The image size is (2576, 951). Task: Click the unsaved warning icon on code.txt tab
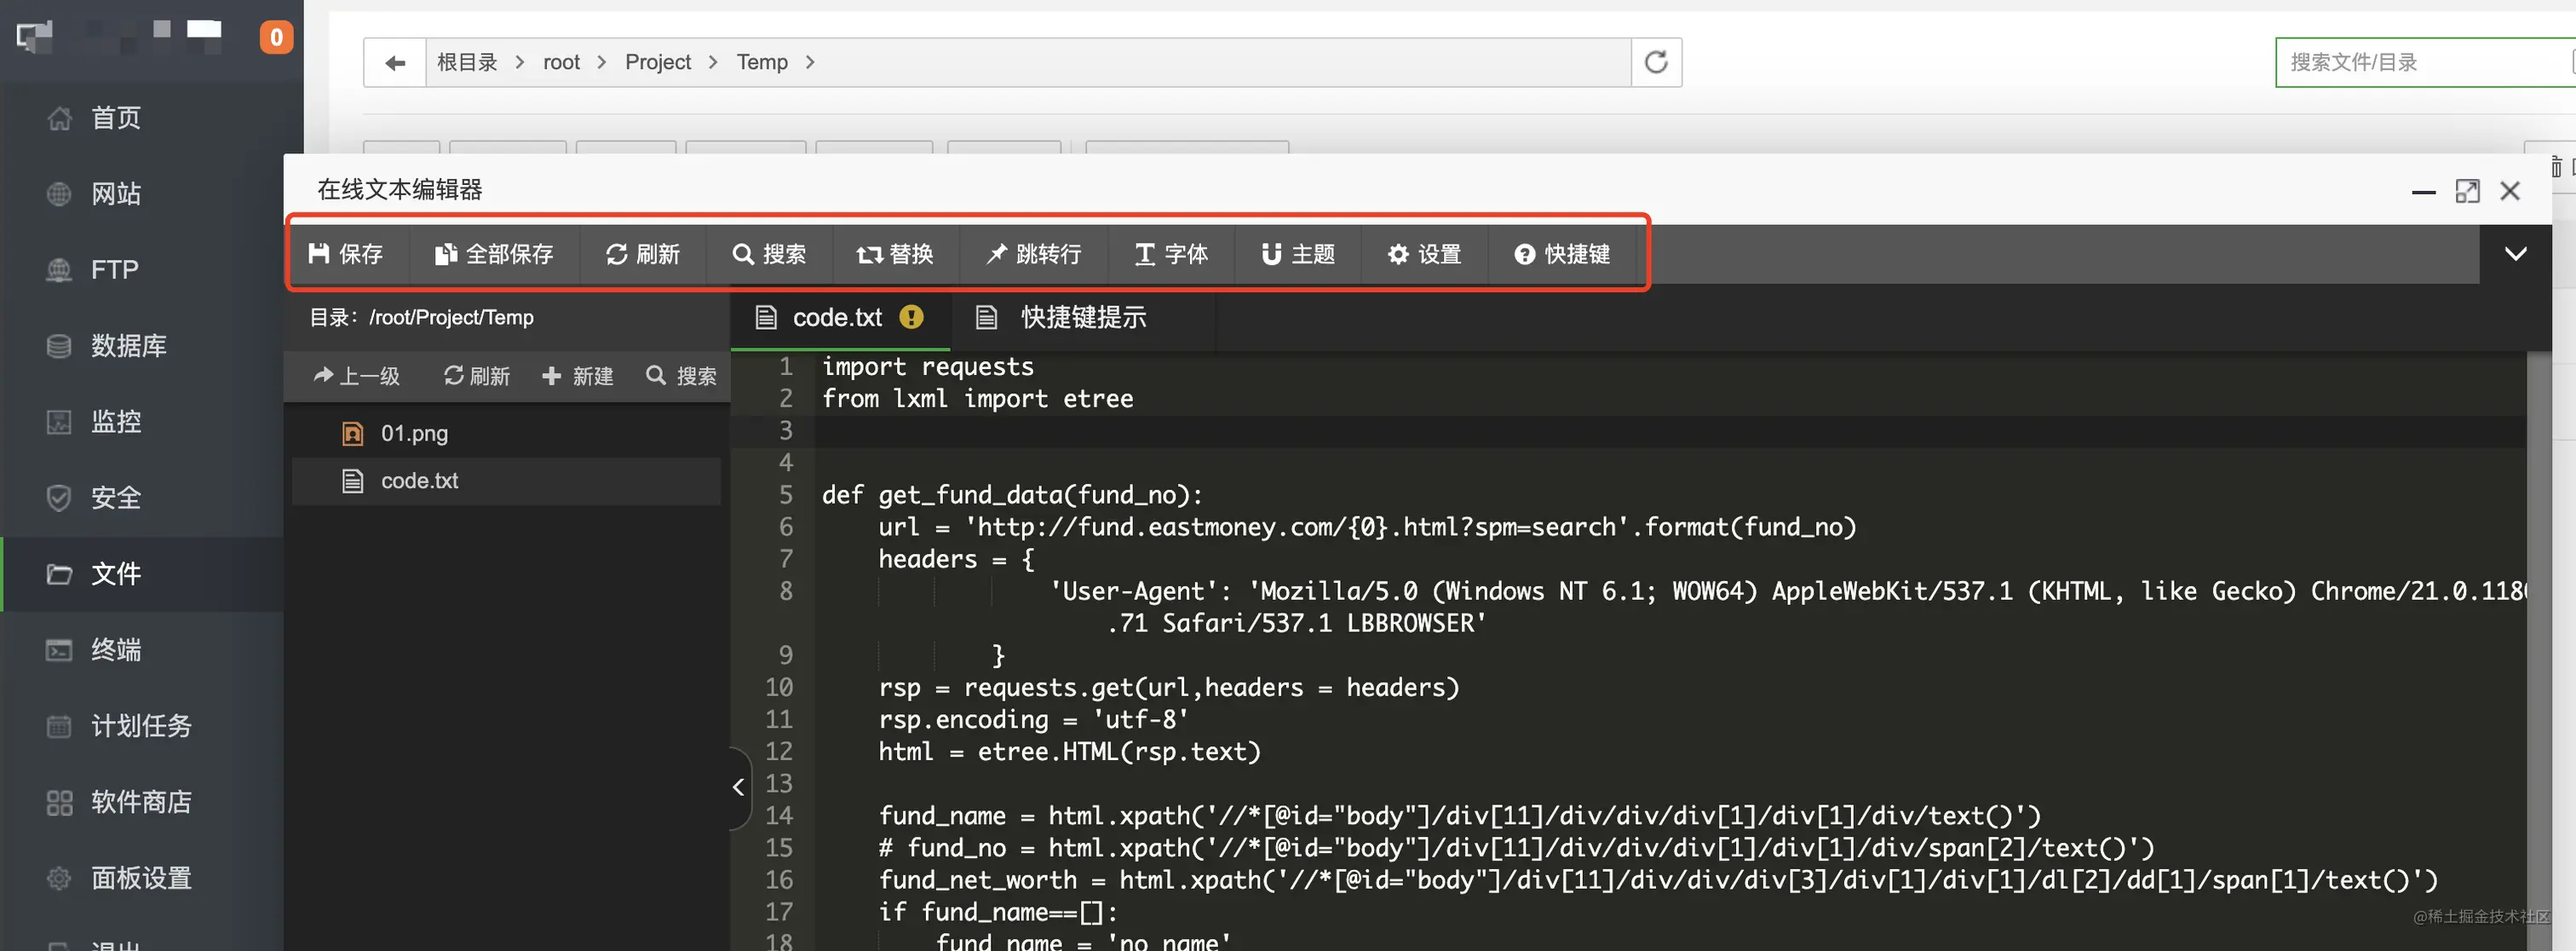point(911,317)
